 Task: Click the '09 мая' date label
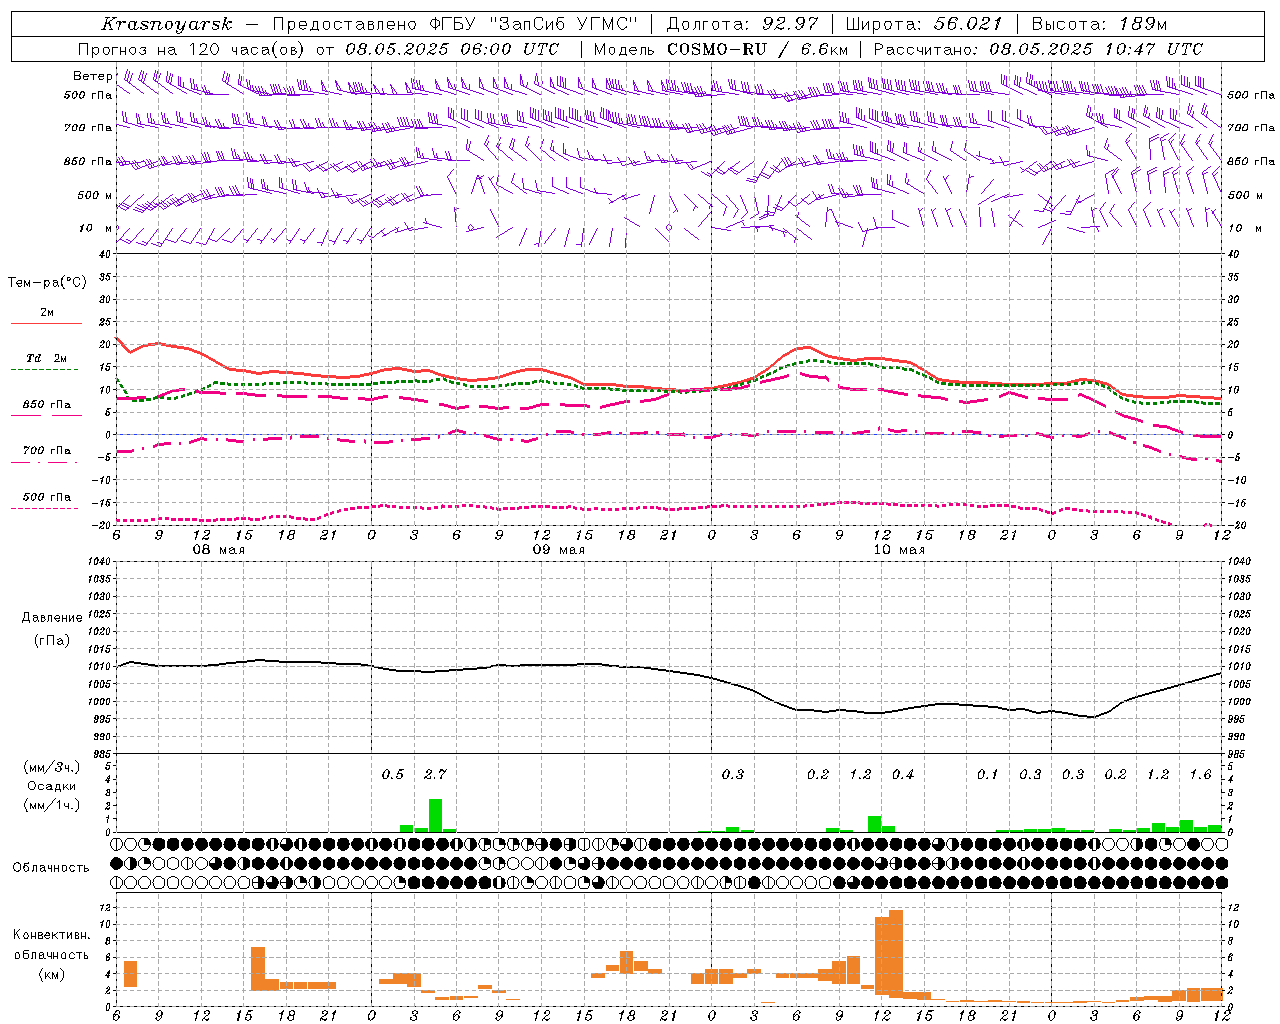[x=559, y=550]
